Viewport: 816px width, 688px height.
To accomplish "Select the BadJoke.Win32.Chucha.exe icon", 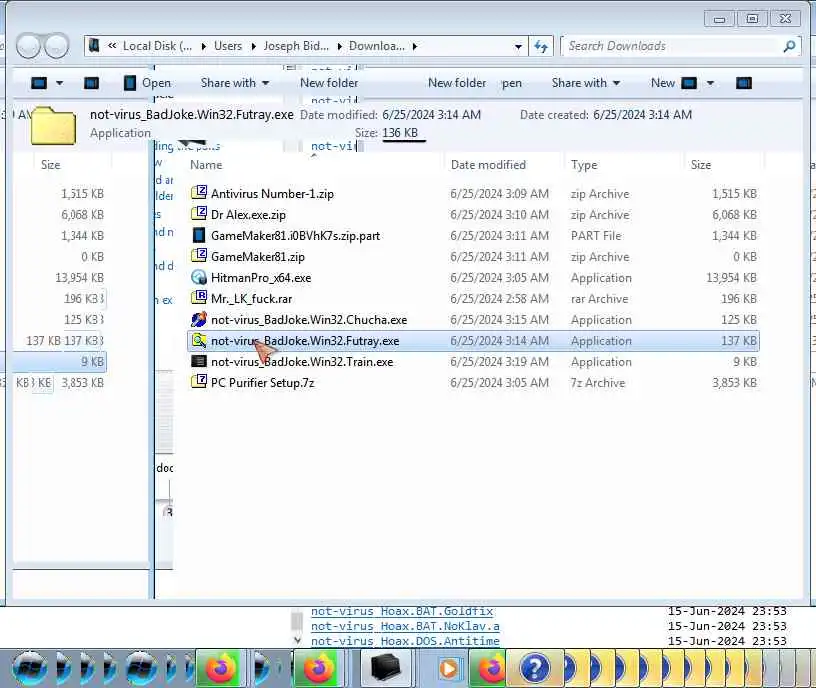I will [199, 319].
